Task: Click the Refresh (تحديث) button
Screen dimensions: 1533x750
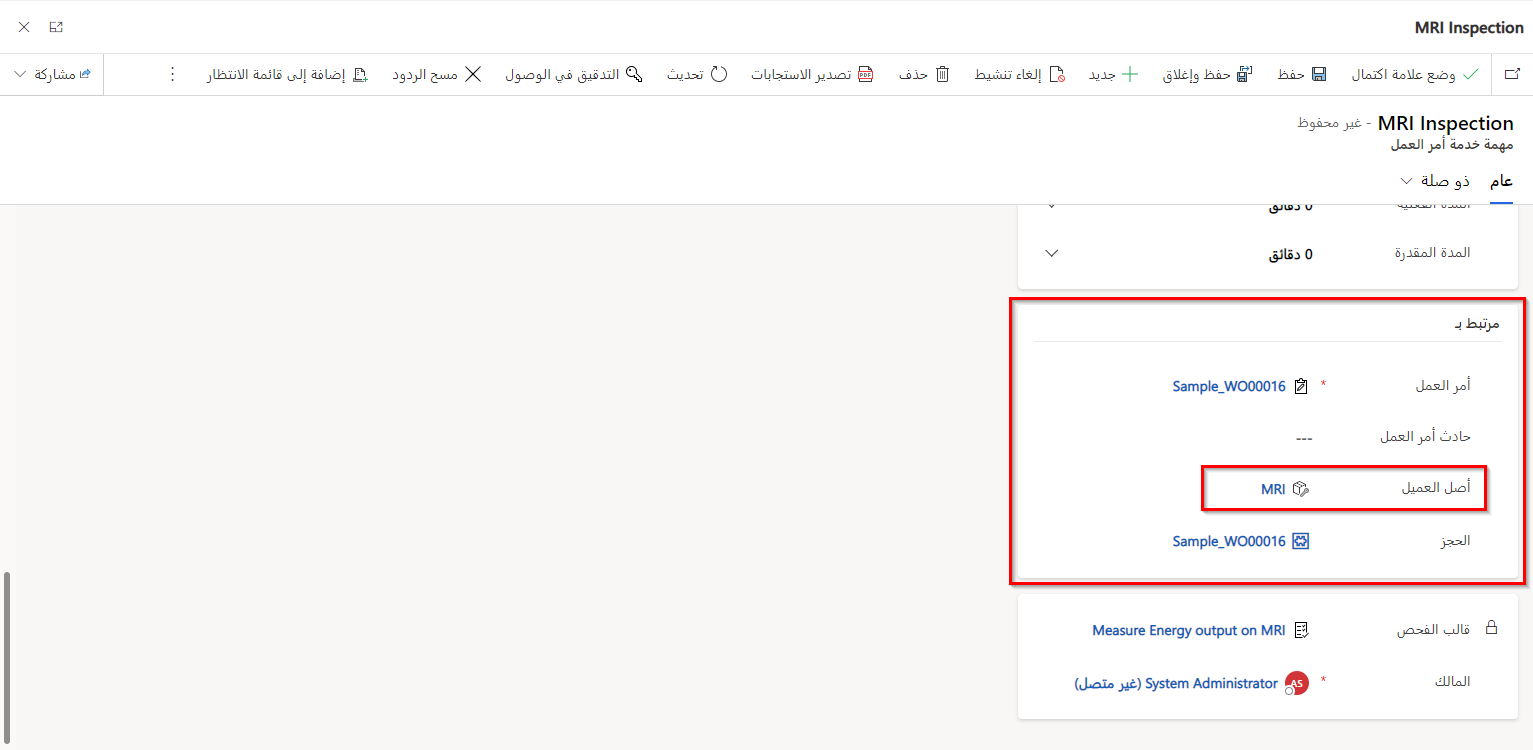Action: pyautogui.click(x=698, y=75)
